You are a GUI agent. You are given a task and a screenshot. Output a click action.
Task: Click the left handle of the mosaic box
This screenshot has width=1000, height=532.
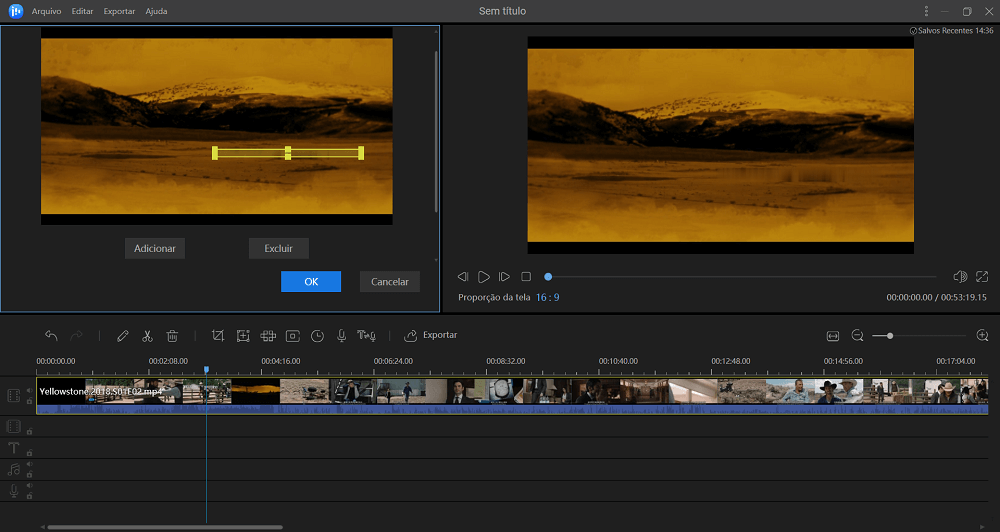(215, 152)
